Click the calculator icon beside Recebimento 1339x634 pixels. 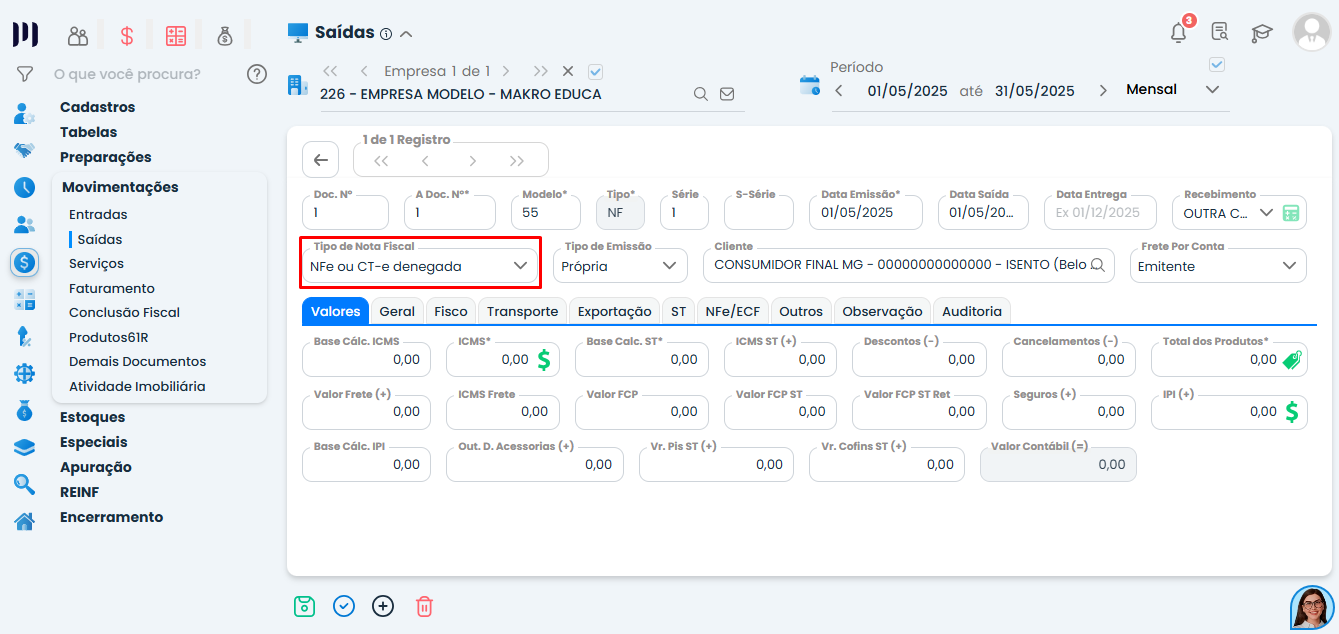[1291, 213]
